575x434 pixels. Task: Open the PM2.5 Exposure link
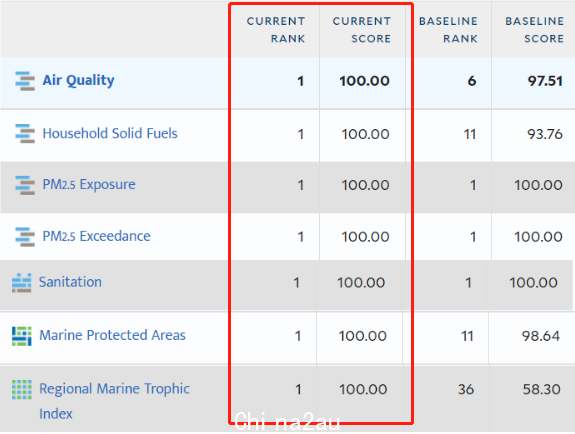click(x=89, y=184)
